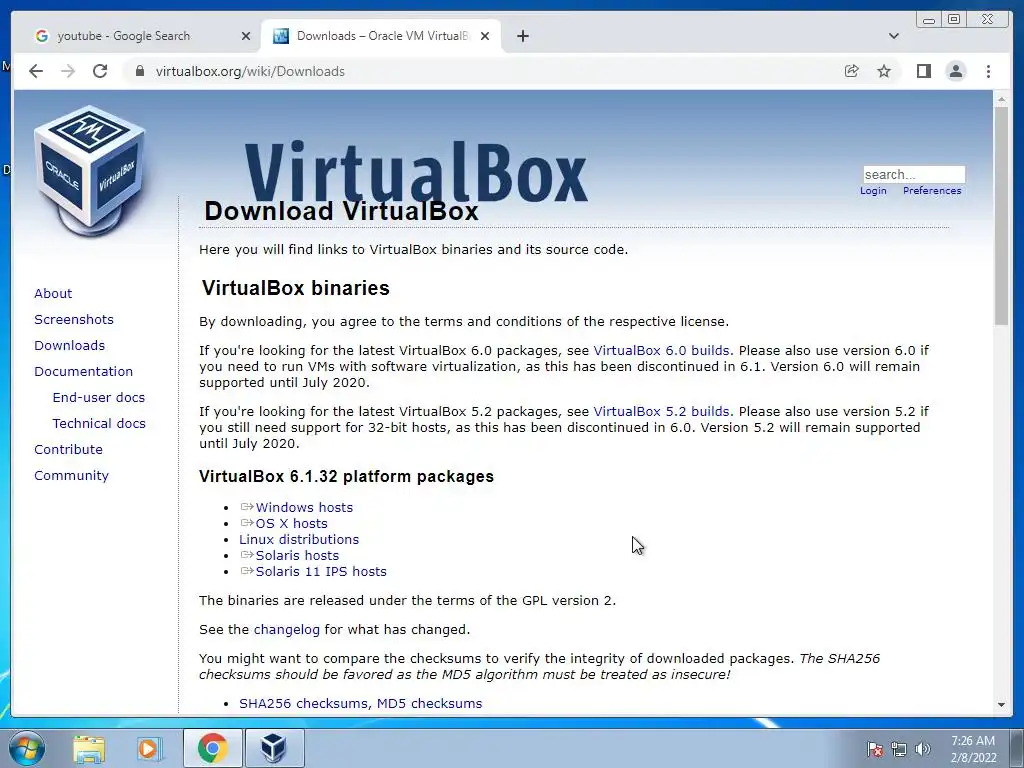Screen dimensions: 1024x768
Task: Click the scrollbar up arrow
Action: pyautogui.click(x=1001, y=99)
